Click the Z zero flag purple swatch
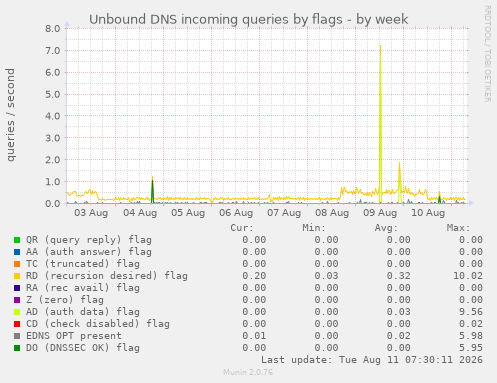This screenshot has height=383, width=497. click(x=17, y=300)
